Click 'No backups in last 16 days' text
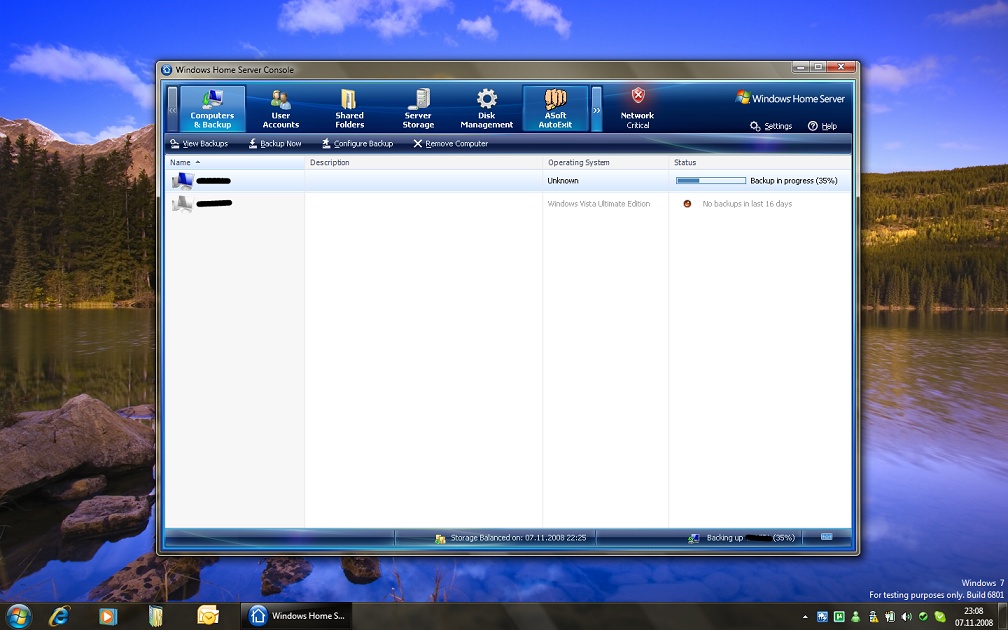This screenshot has height=630, width=1008. 747,204
